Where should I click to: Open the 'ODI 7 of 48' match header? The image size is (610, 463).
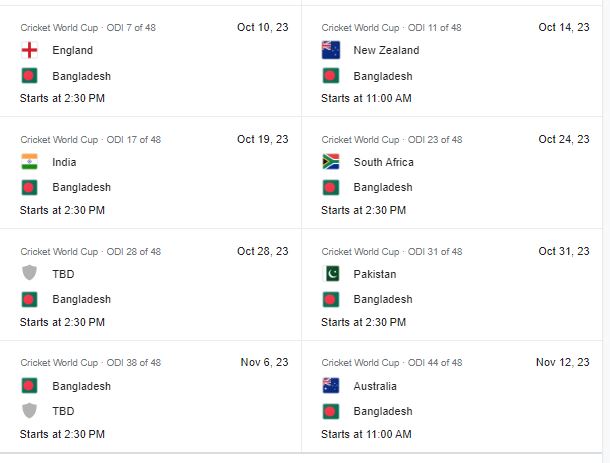click(88, 28)
